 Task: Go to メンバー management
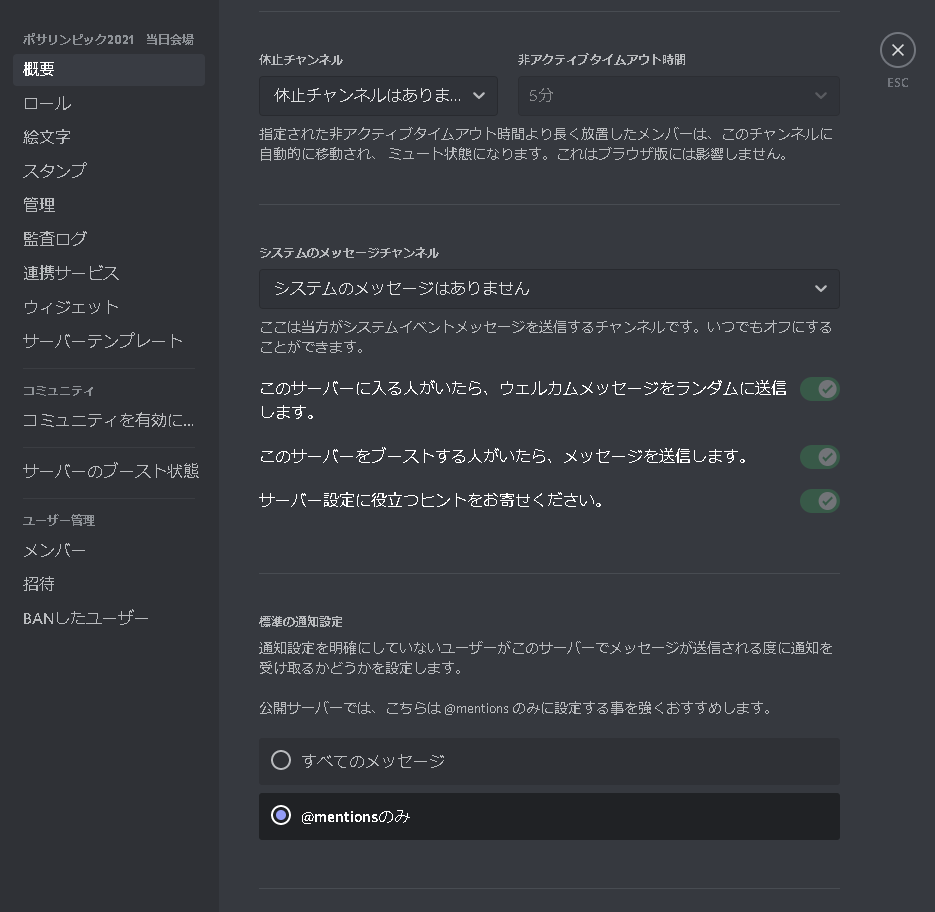click(109, 551)
